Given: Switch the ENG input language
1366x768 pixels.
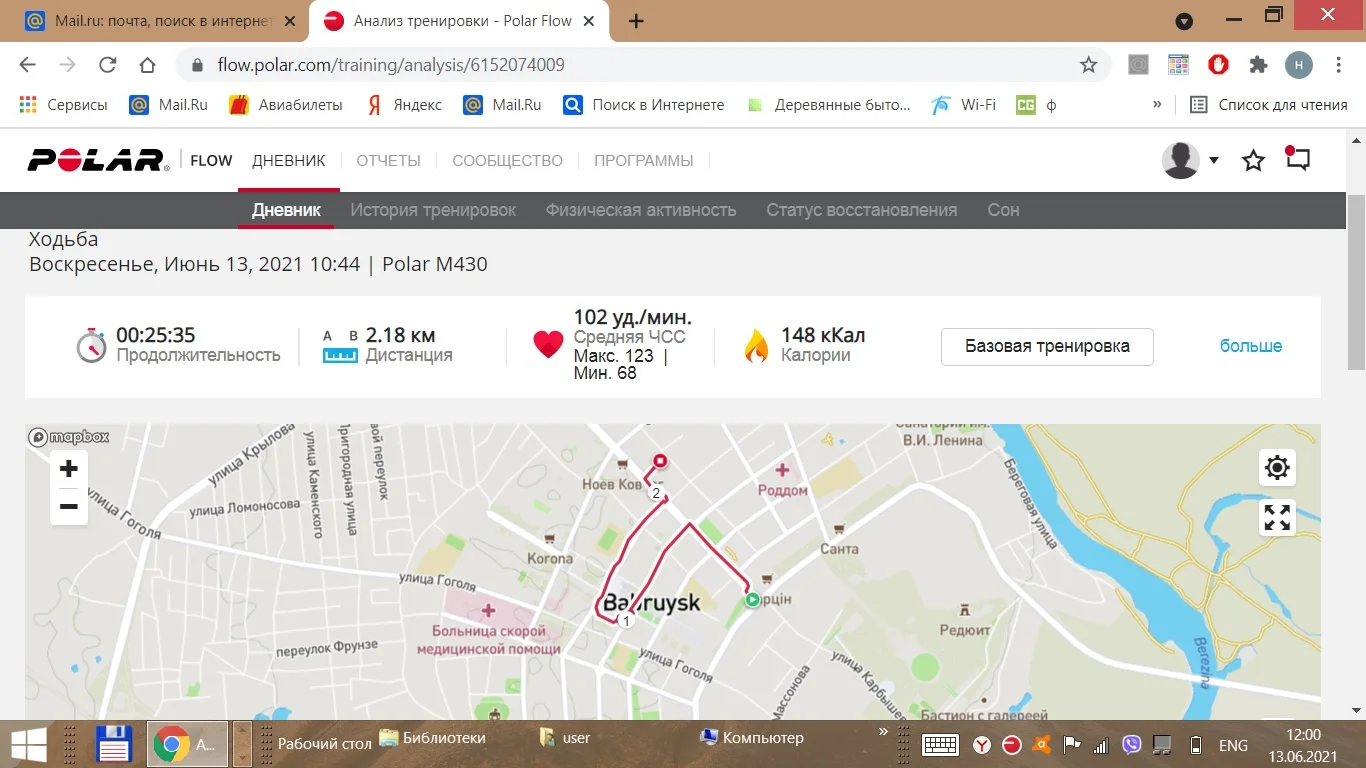Looking at the screenshot, I should tap(1233, 745).
